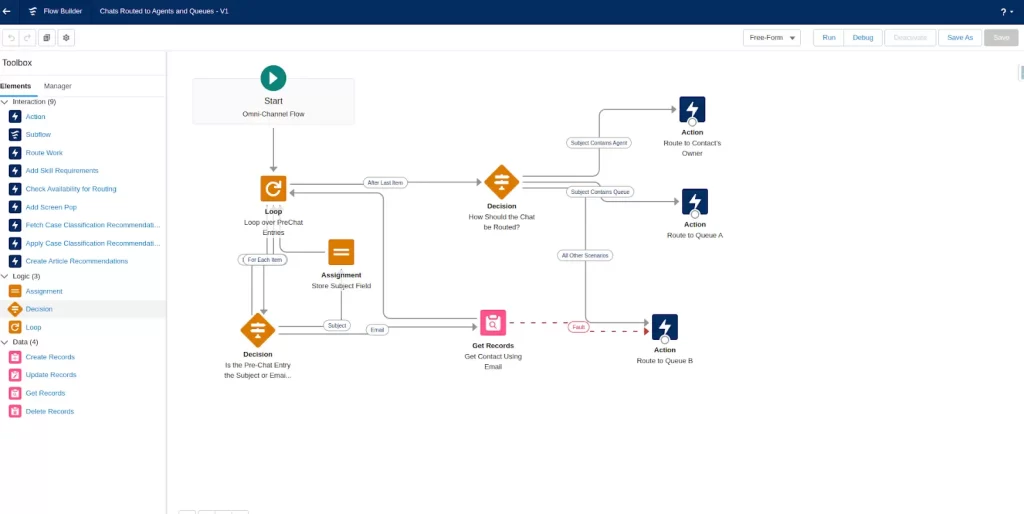Select Apply Case Classification Recommendations icon

tap(15, 243)
